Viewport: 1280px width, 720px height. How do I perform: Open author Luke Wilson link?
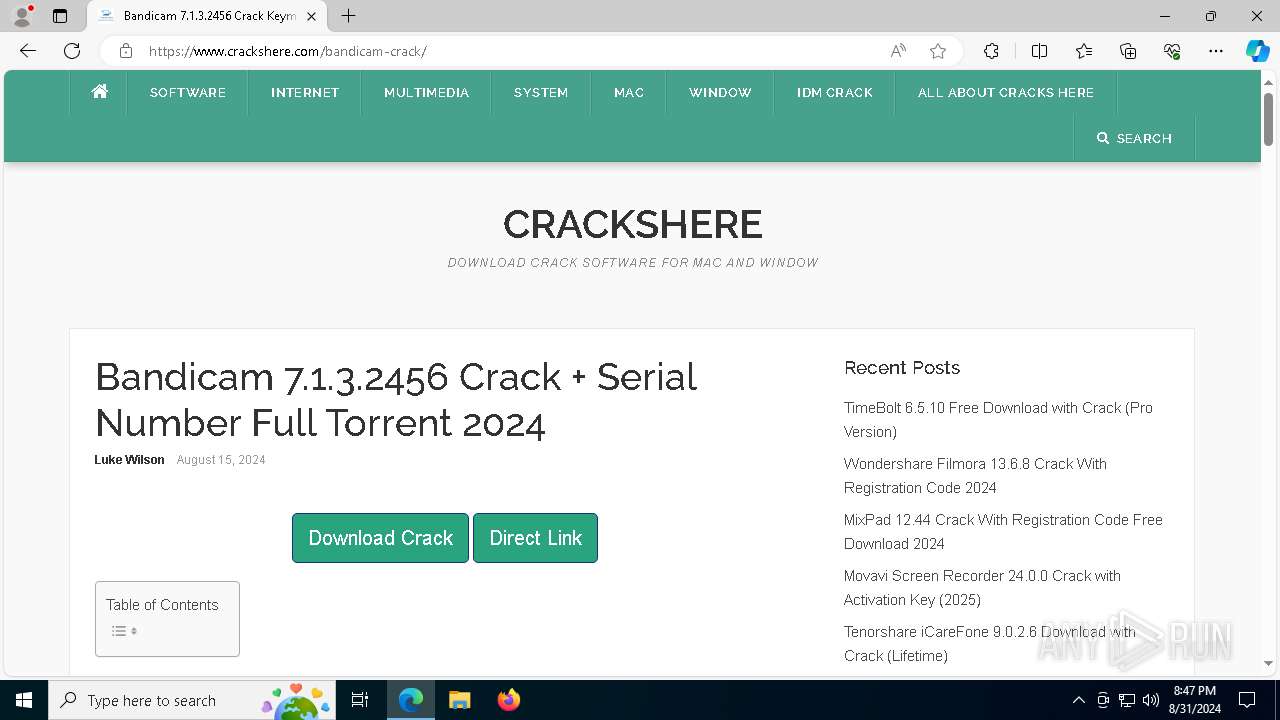(129, 460)
